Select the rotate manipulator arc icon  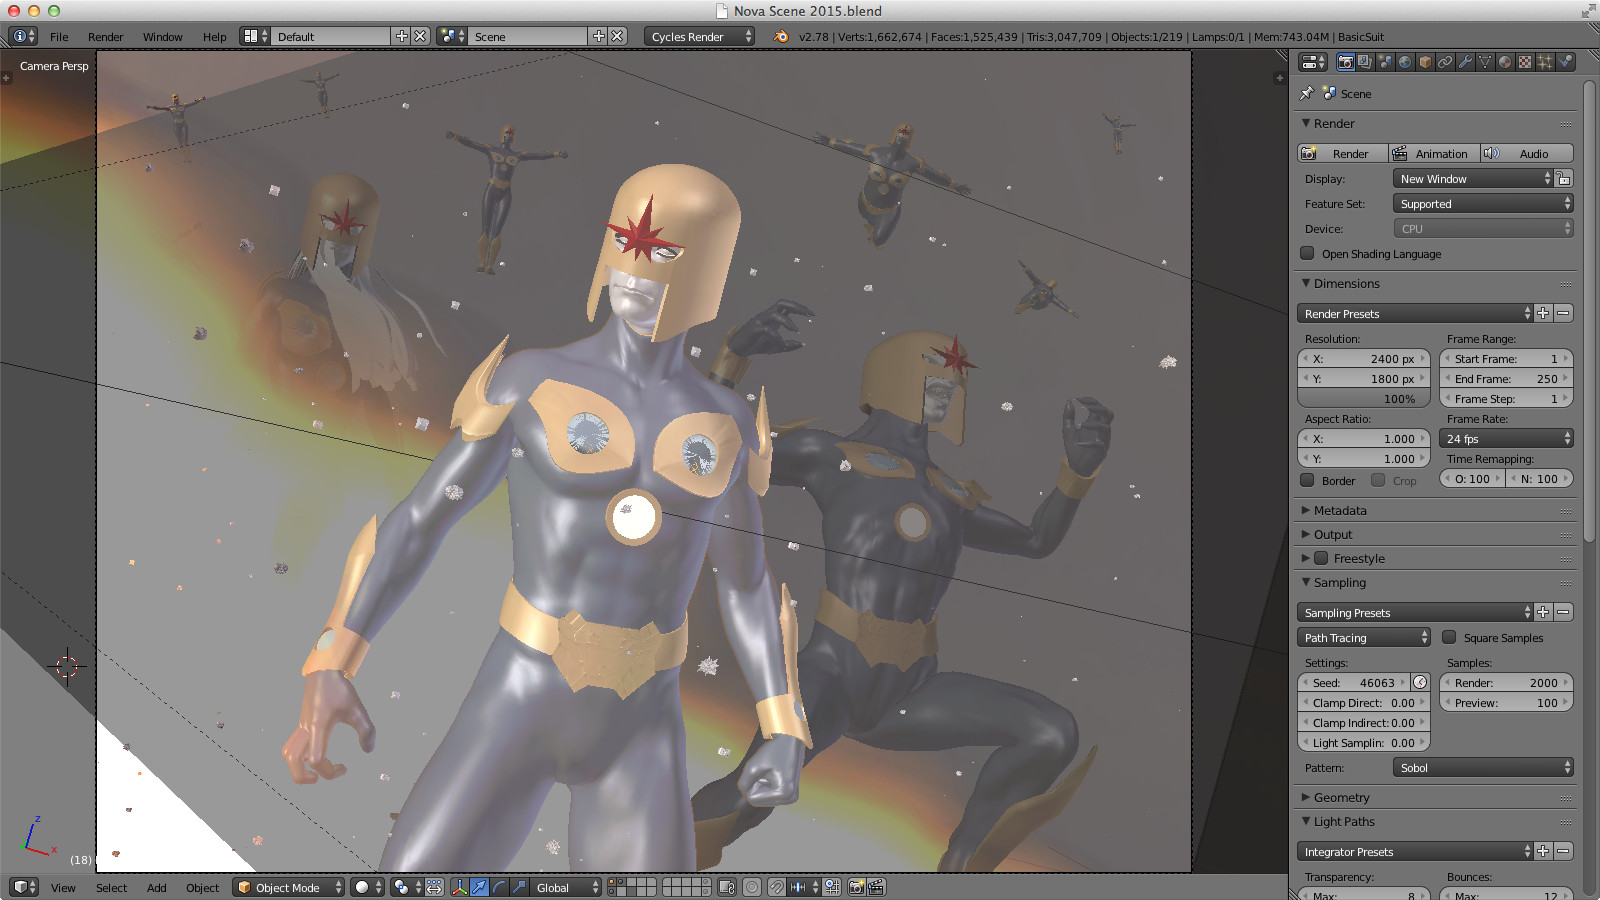click(499, 887)
